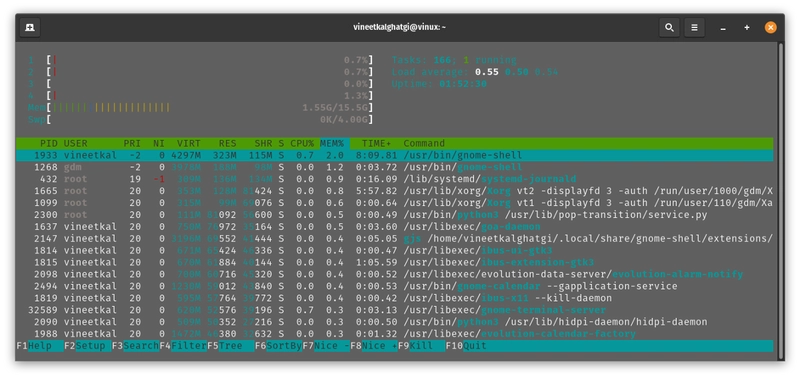The width and height of the screenshot is (800, 378).
Task: Click the minus zoom-out icon in header
Action: pyautogui.click(x=723, y=28)
